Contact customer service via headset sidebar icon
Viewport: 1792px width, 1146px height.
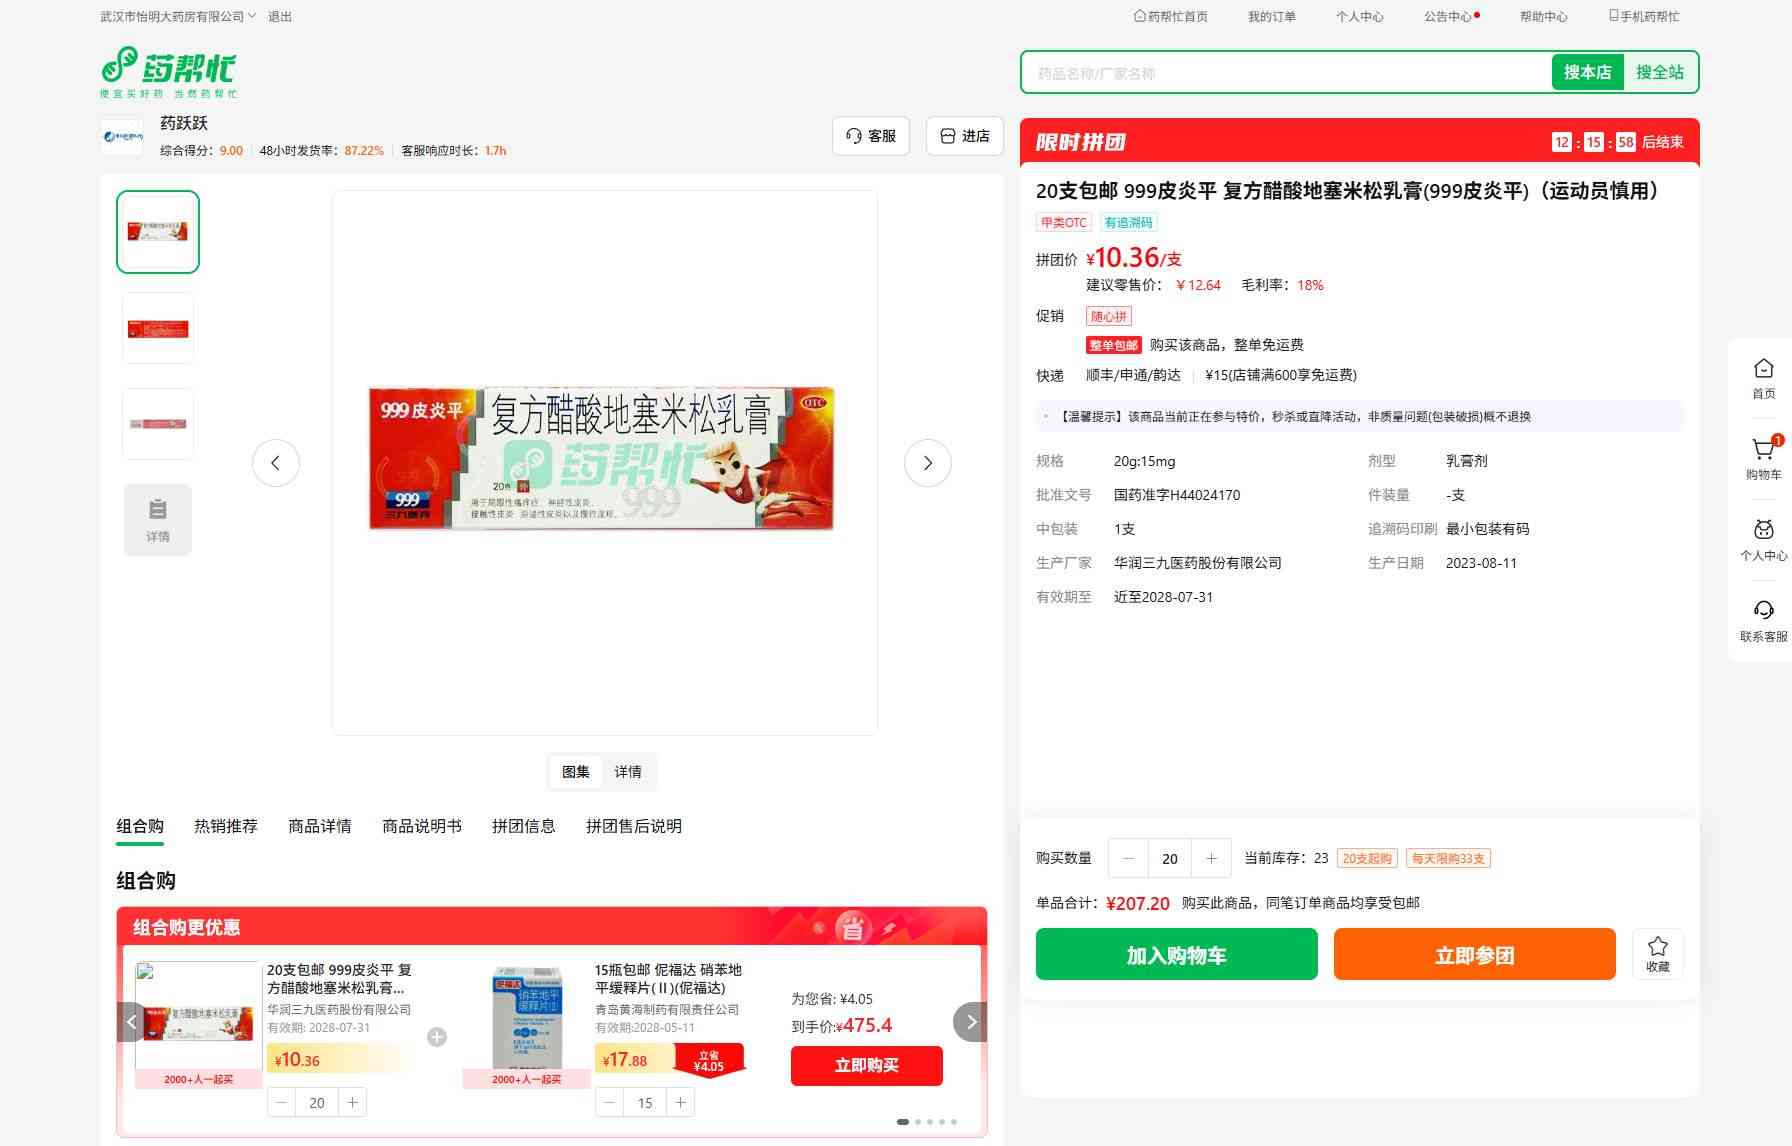1763,611
